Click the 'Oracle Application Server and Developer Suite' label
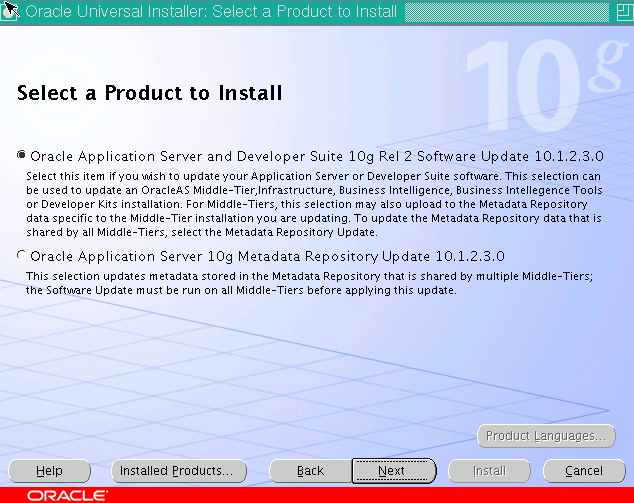Viewport: 634px width, 503px height. 317,156
